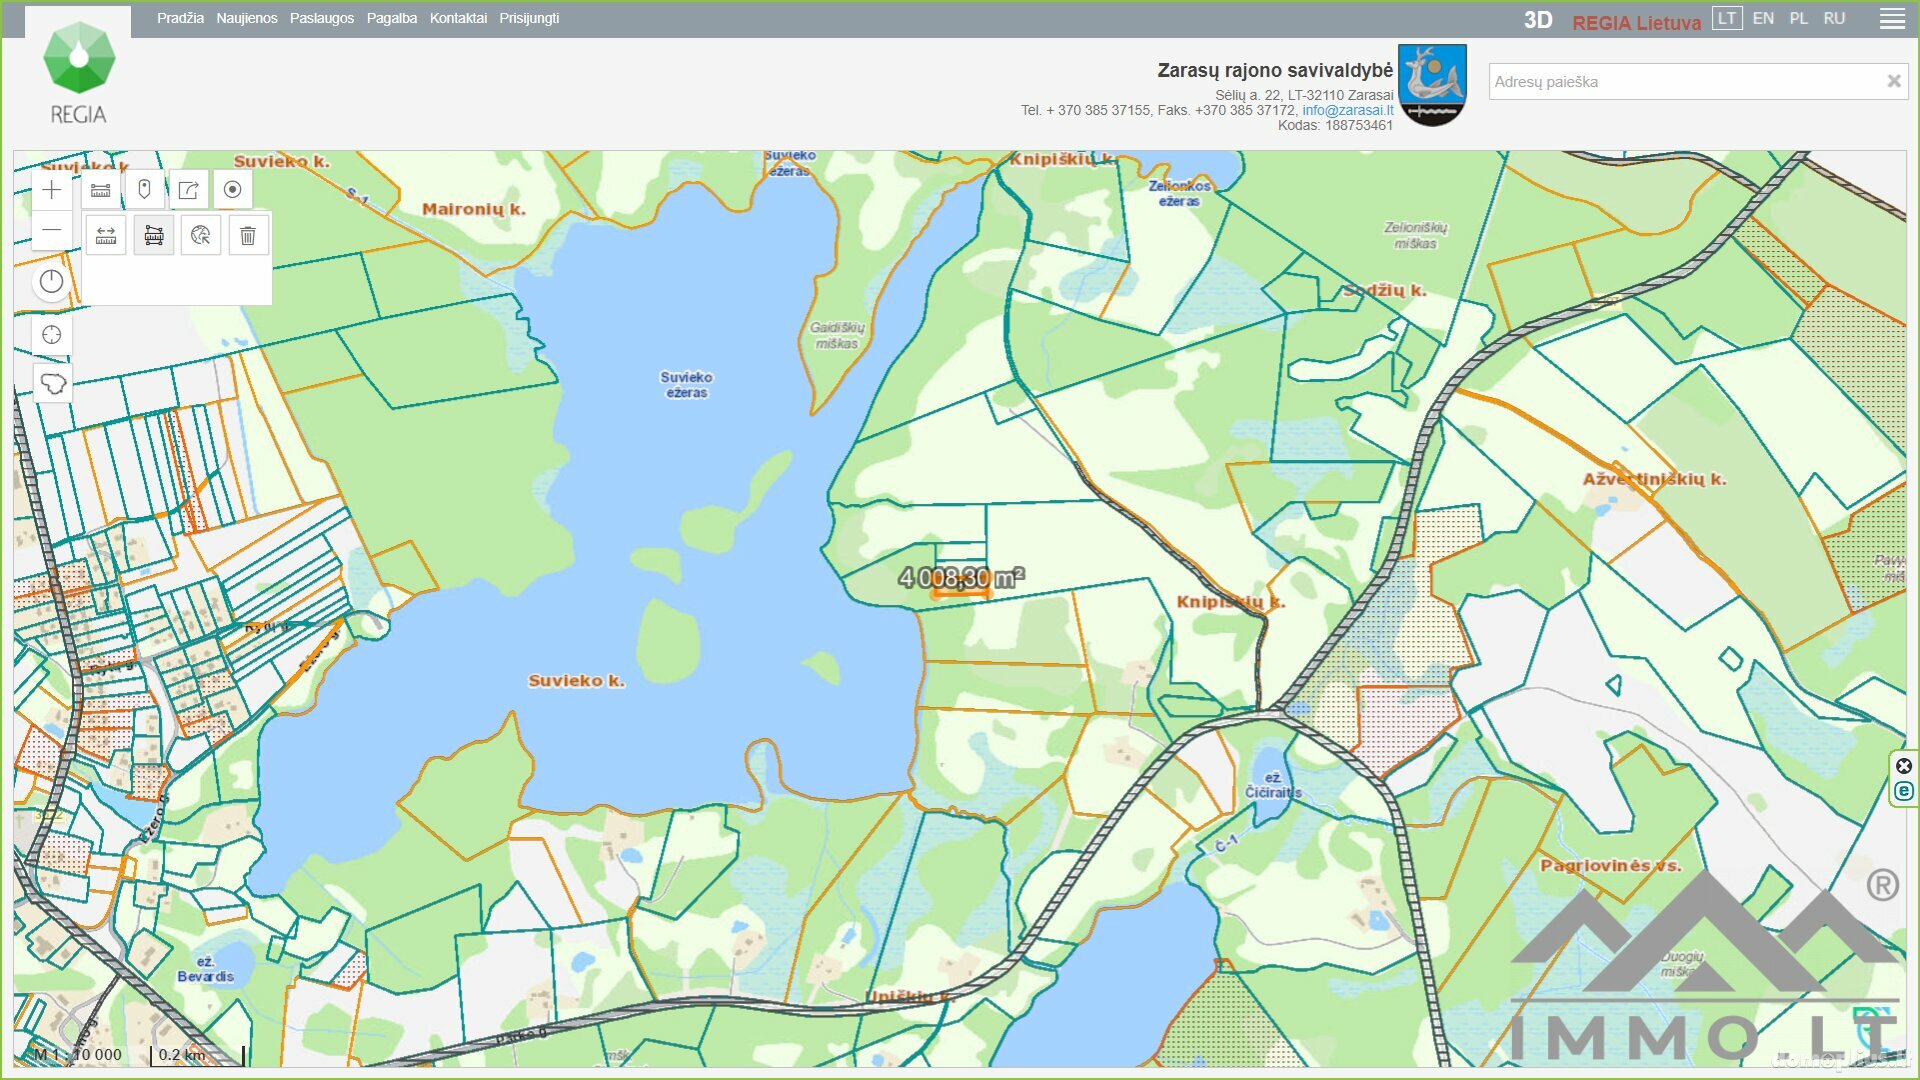Delete measurements with trash icon

(248, 236)
